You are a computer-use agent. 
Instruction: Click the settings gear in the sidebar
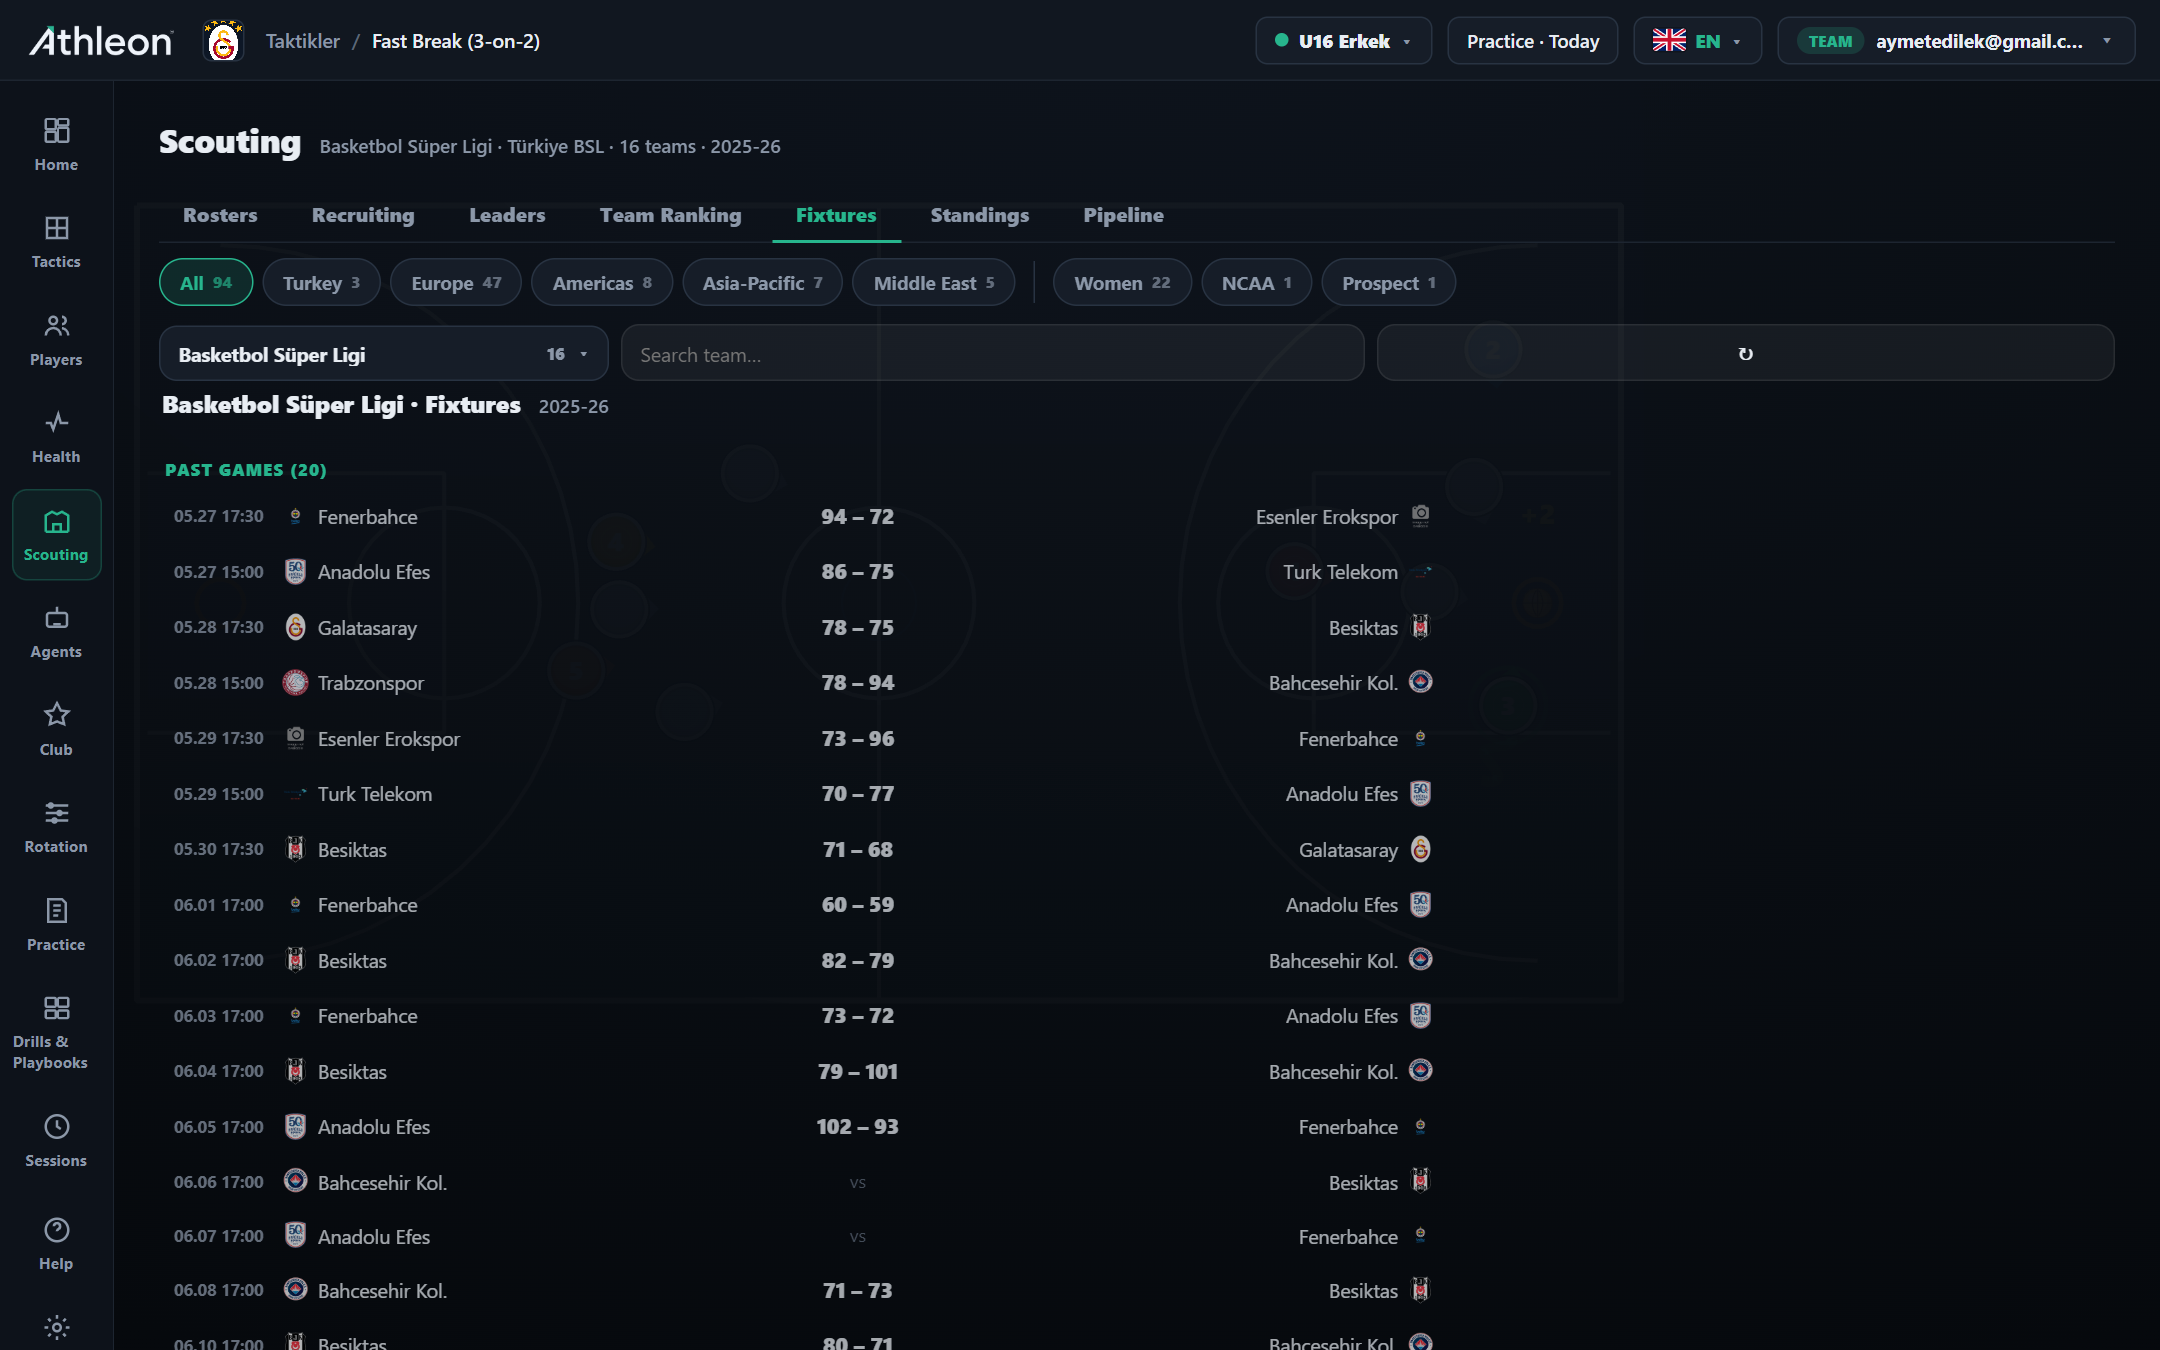click(x=57, y=1327)
